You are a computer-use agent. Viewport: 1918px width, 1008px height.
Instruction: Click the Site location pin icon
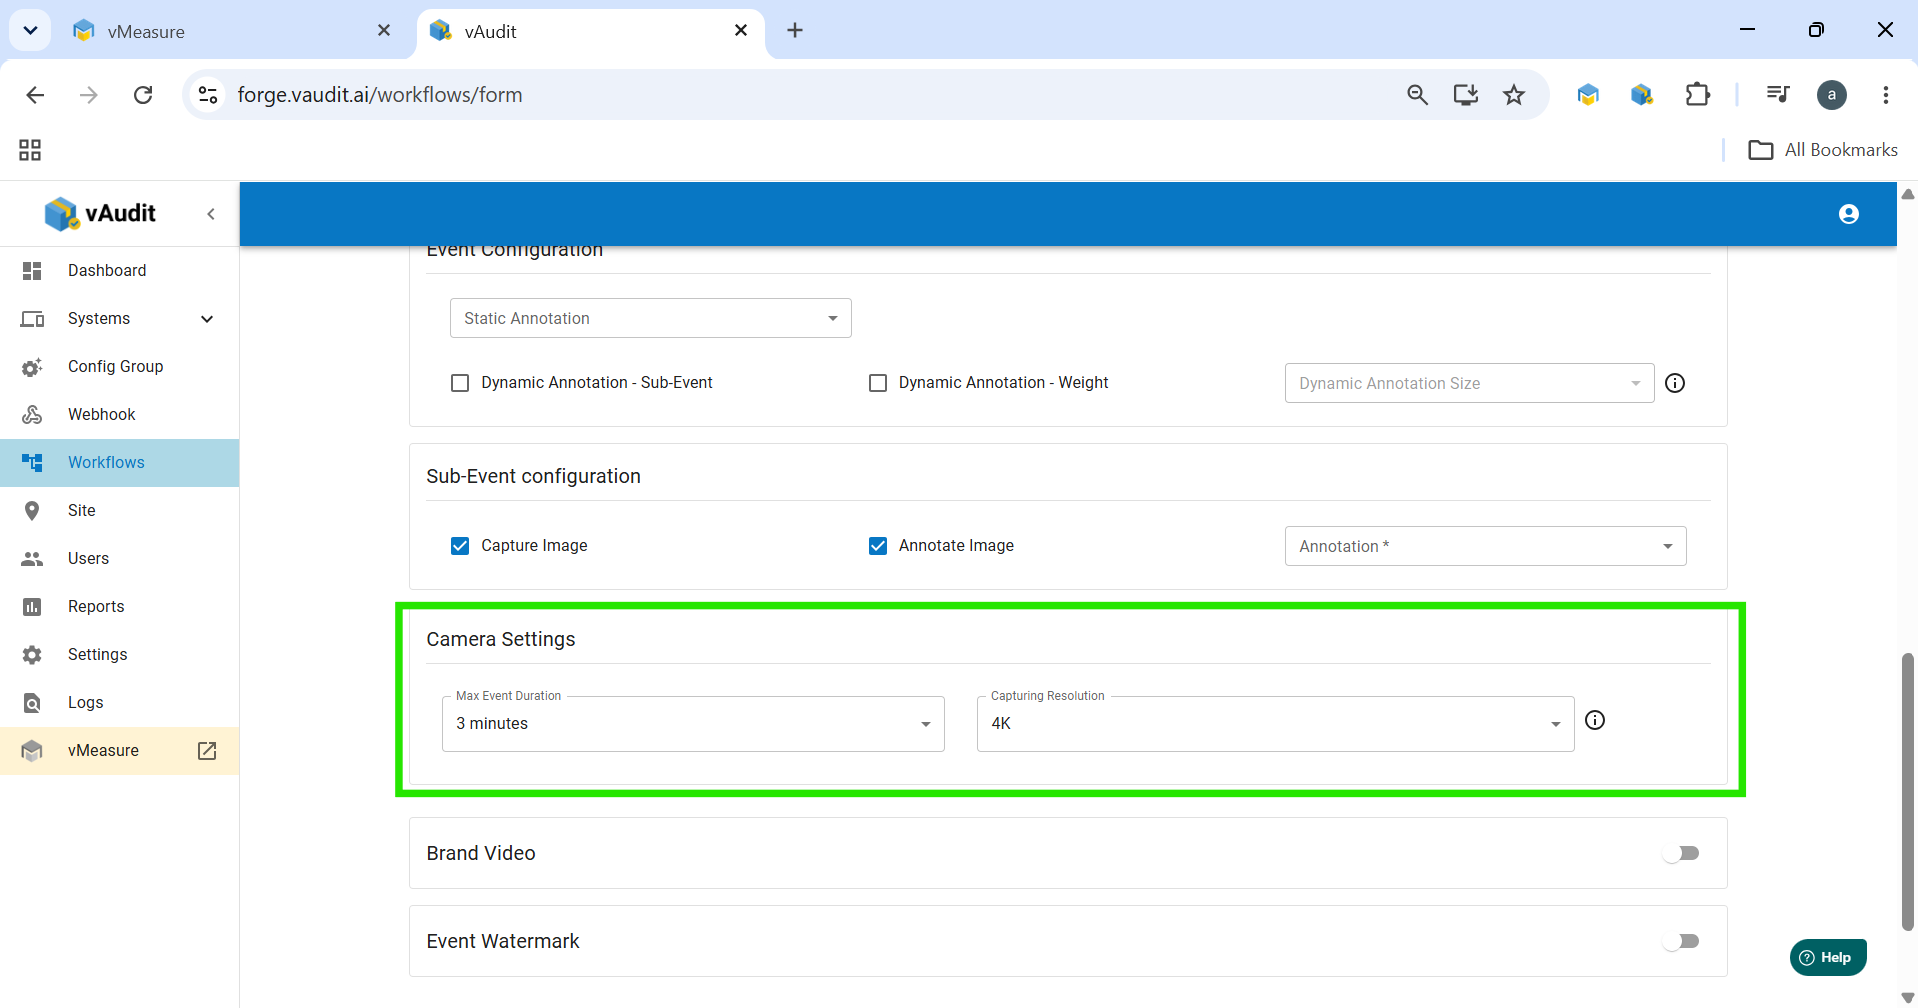tap(32, 511)
